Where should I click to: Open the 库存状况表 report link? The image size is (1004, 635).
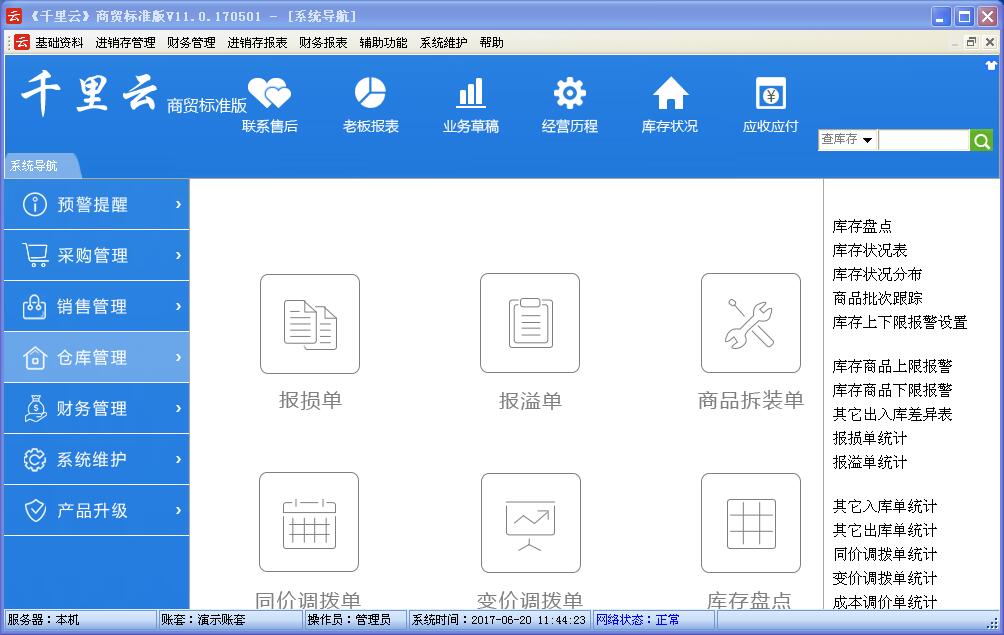pos(870,250)
